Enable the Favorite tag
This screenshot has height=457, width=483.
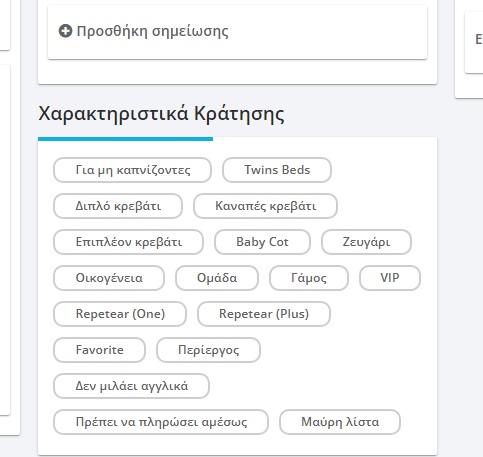(99, 350)
